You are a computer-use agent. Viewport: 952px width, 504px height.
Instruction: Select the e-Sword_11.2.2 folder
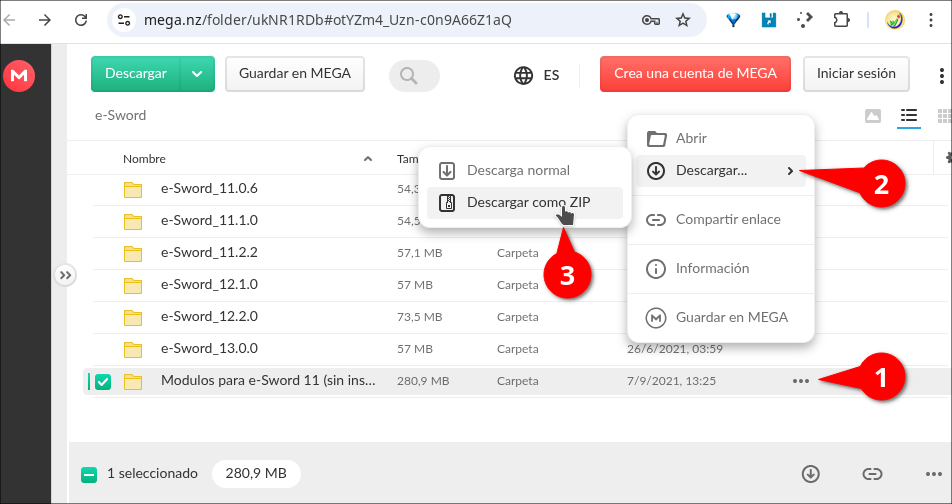pos(209,253)
